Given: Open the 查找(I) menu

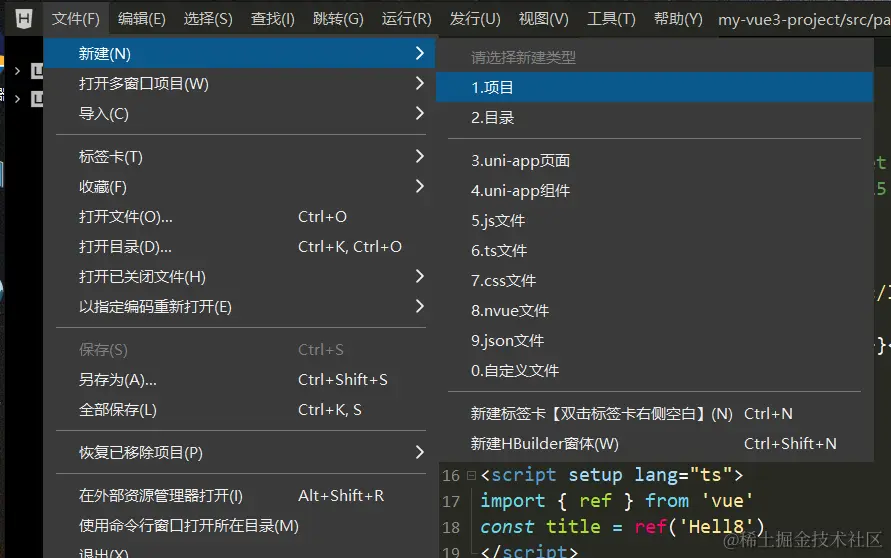Looking at the screenshot, I should click(x=273, y=19).
